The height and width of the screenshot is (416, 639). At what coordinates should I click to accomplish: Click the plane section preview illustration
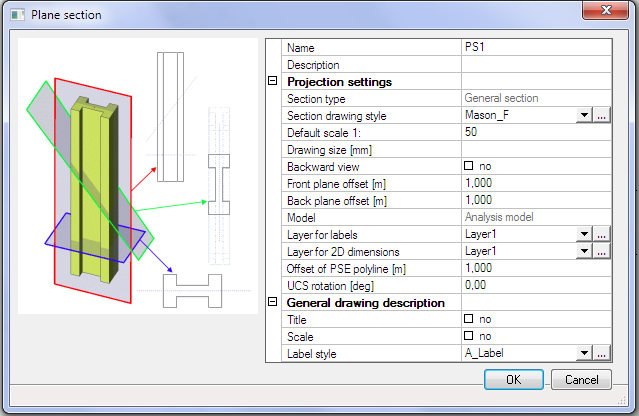pos(136,177)
